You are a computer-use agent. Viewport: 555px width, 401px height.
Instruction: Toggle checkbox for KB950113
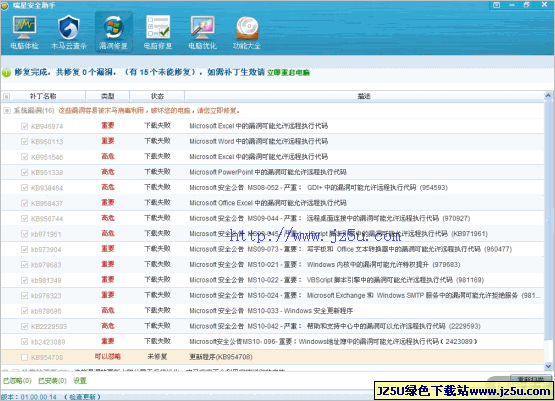(x=24, y=142)
